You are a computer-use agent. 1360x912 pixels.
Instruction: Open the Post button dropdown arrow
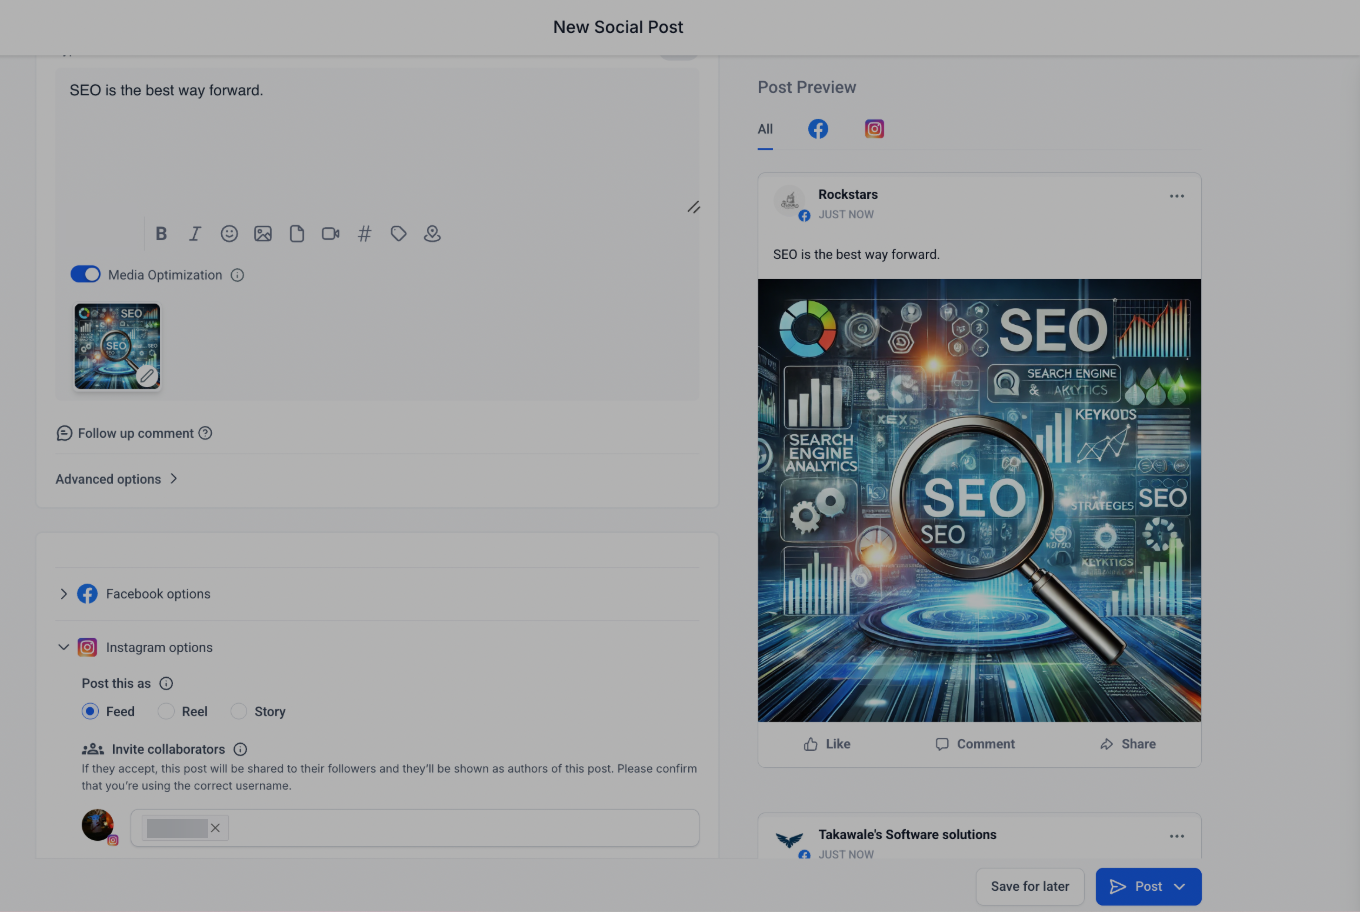[1180, 887]
